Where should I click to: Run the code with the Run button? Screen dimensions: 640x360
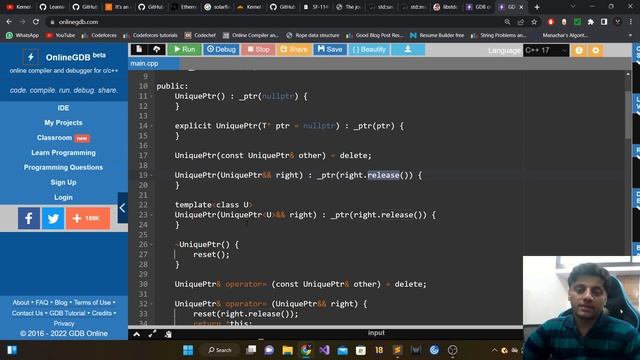pyautogui.click(x=184, y=49)
